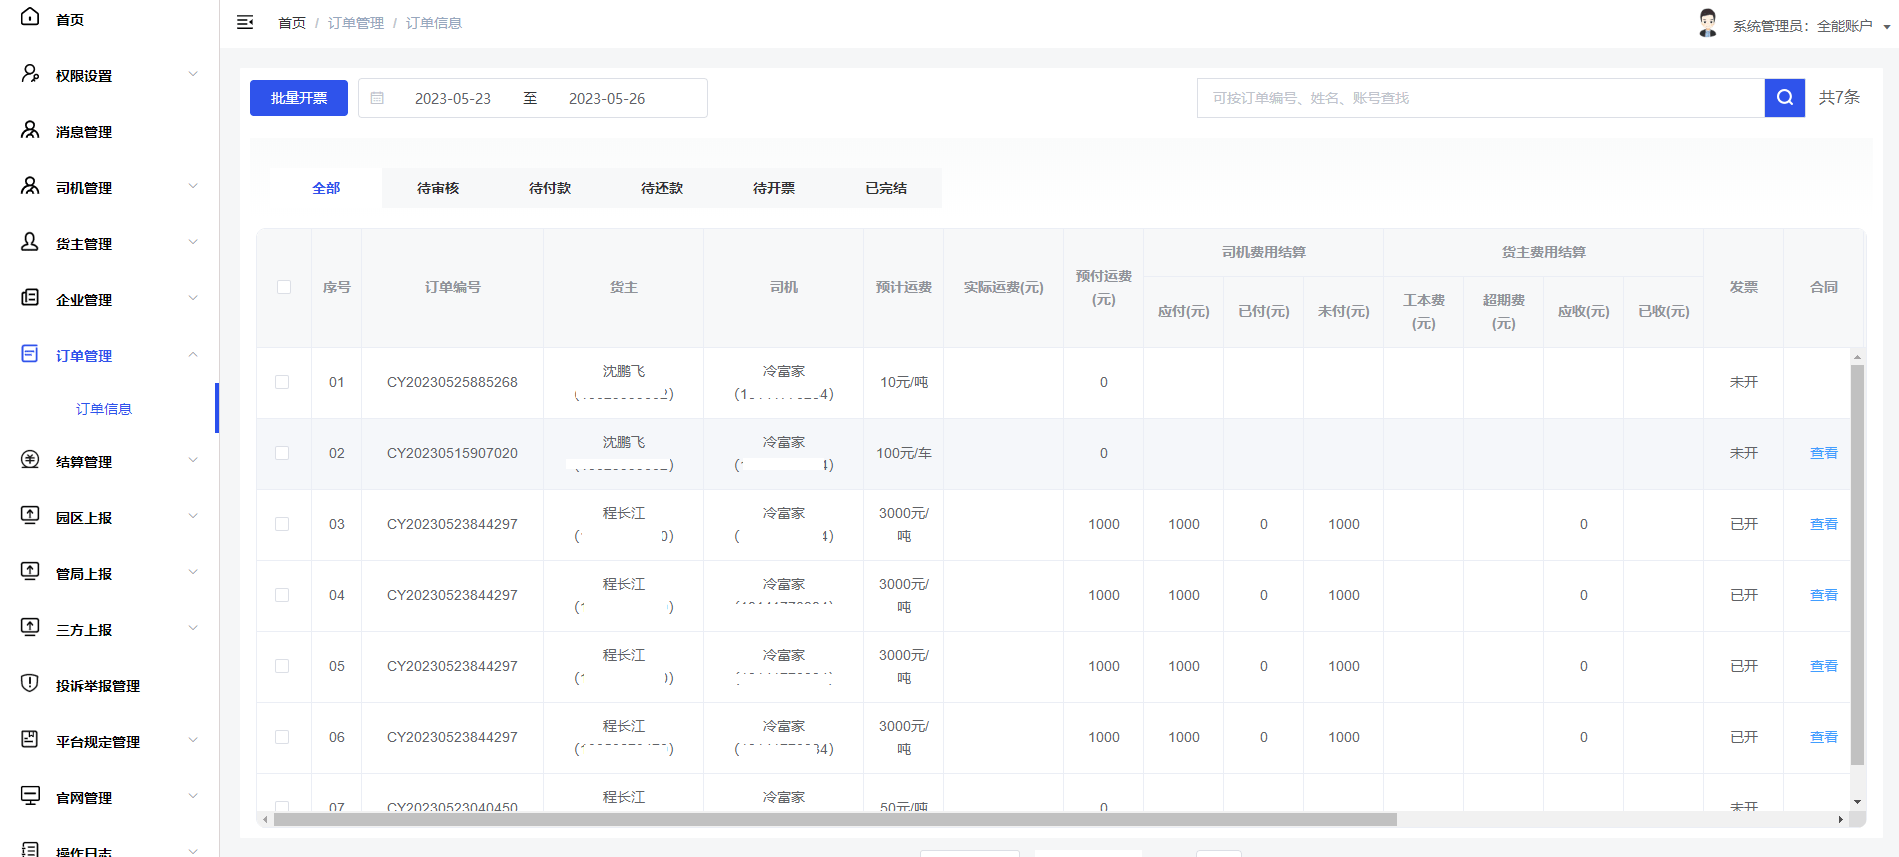Open the account dropdown arrow at top right
This screenshot has height=857, width=1899.
[x=1886, y=27]
